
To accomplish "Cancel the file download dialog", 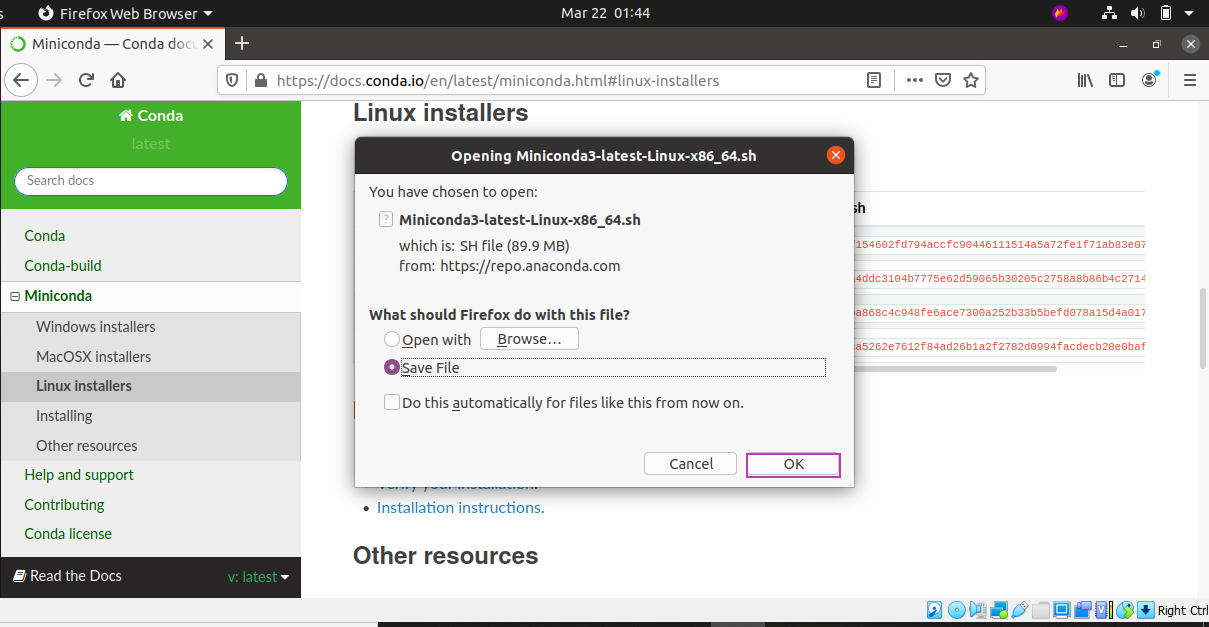I will (x=691, y=464).
